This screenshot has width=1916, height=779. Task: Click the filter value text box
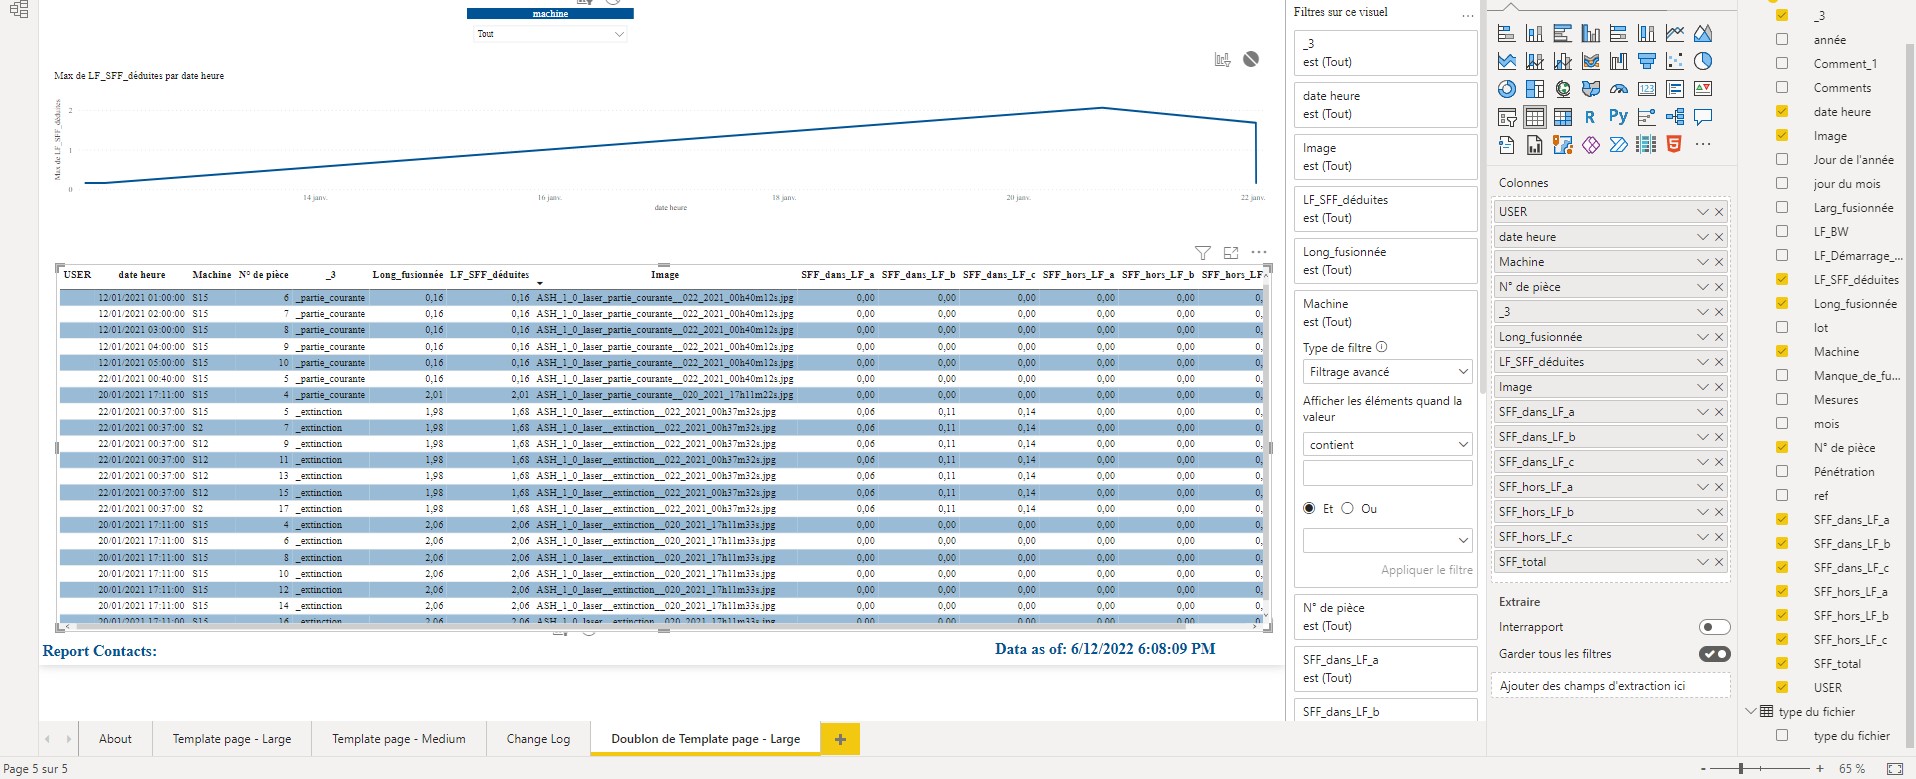[x=1387, y=473]
